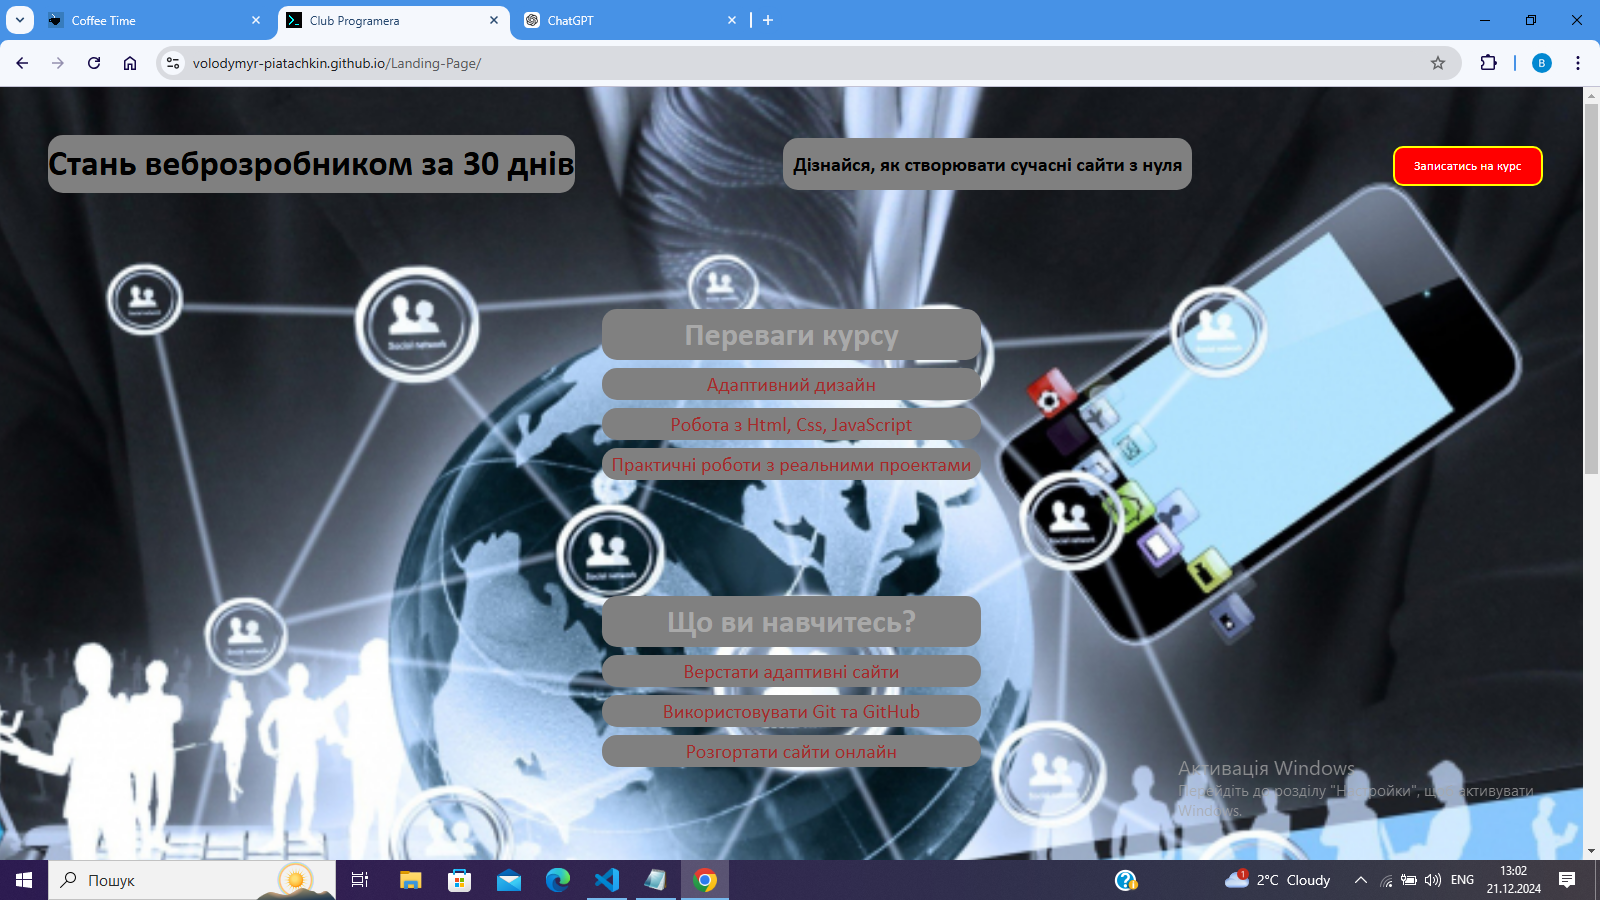
Task: Close the ChatGPT tab
Action: [x=732, y=20]
